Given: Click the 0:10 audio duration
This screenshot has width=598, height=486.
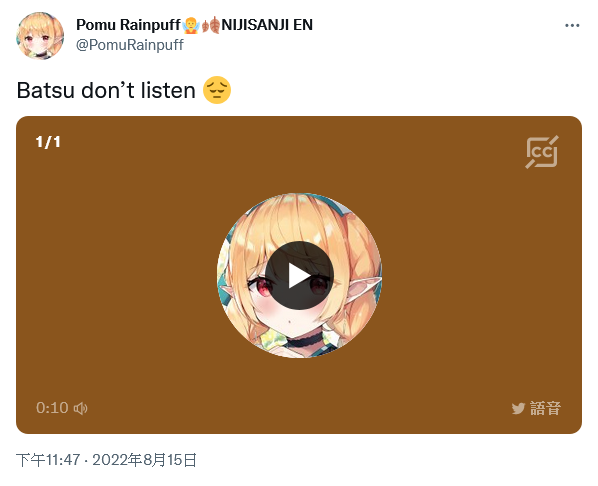Looking at the screenshot, I should point(52,408).
